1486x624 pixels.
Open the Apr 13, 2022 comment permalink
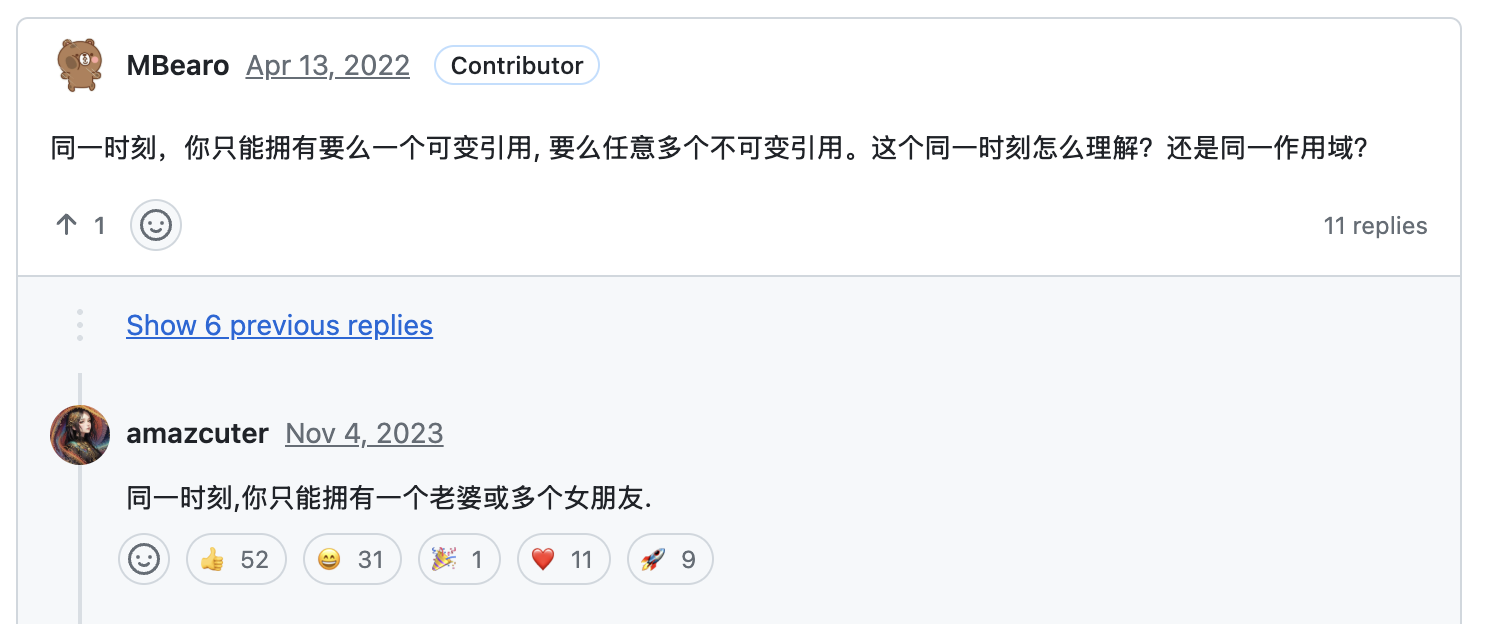pyautogui.click(x=328, y=66)
